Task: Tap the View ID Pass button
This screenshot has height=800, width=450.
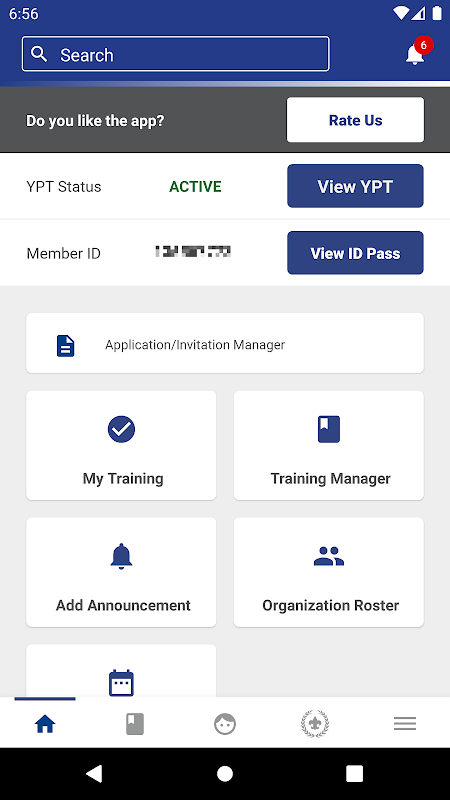Action: (355, 253)
